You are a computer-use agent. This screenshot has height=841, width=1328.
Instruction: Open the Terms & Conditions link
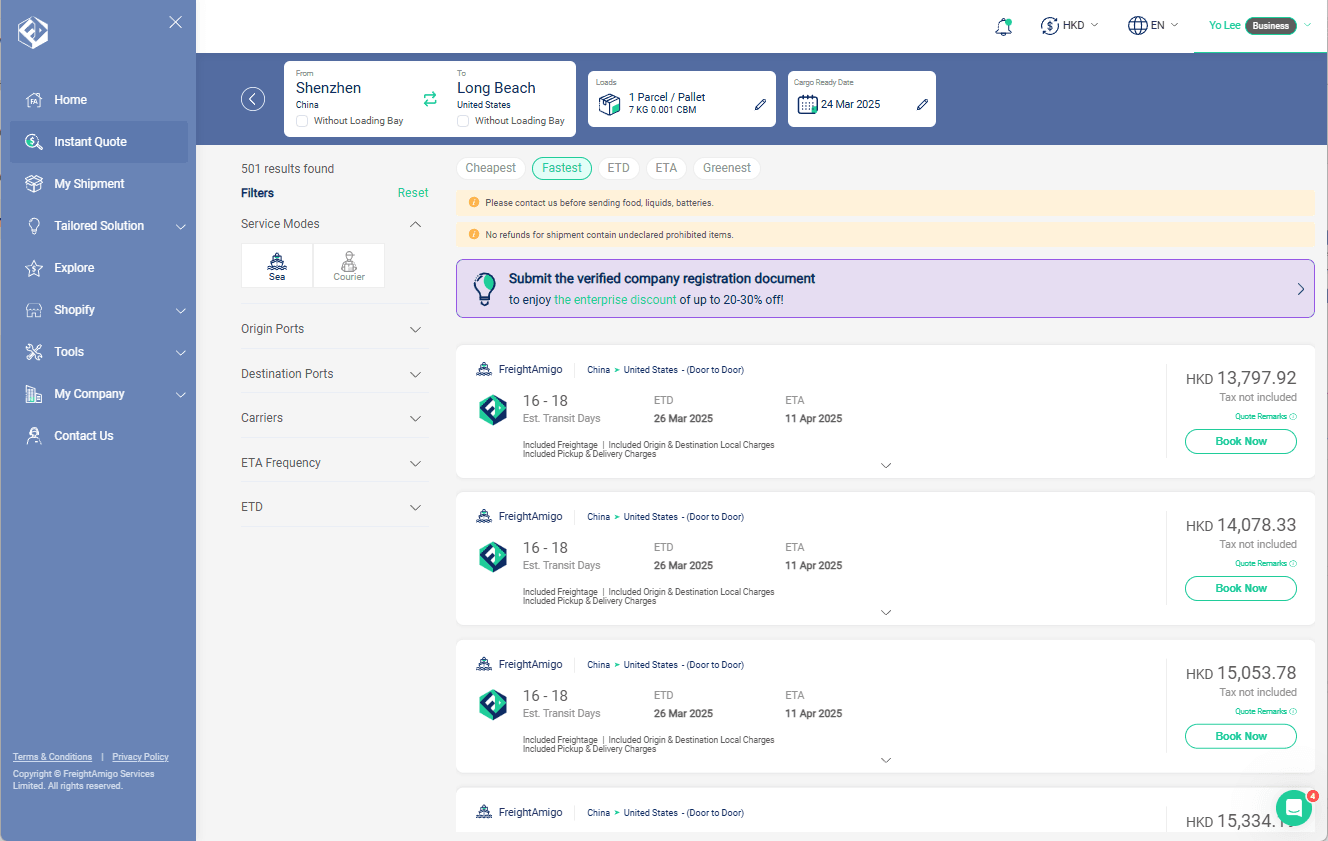(52, 757)
